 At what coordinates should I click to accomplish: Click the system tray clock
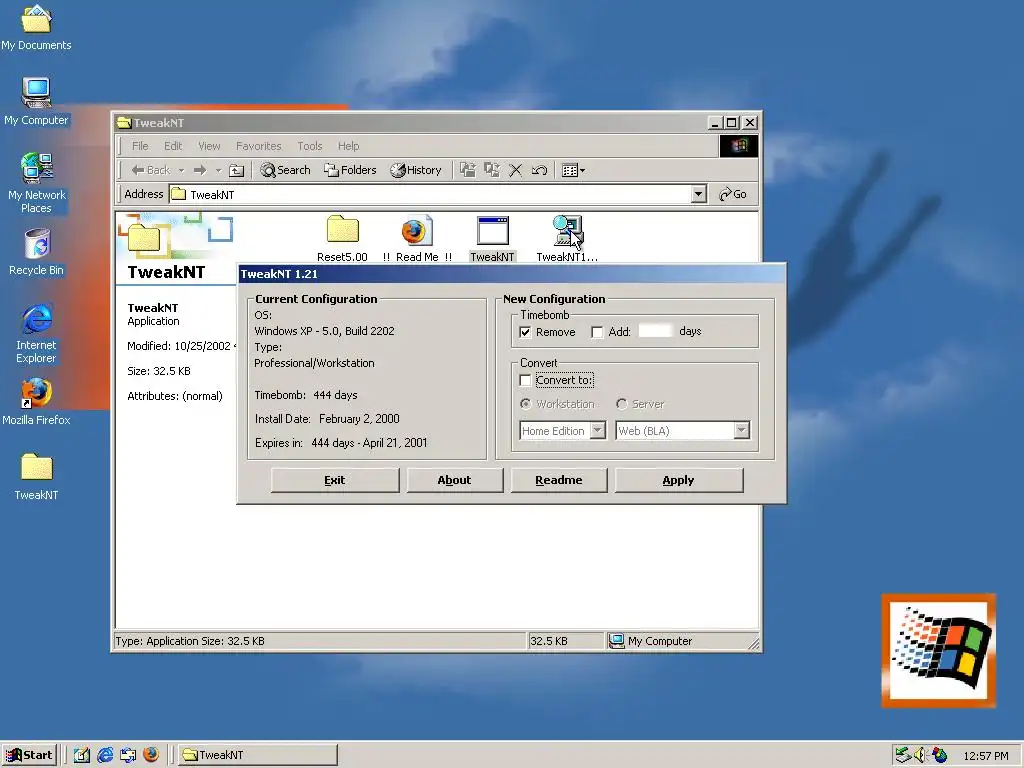(x=985, y=756)
